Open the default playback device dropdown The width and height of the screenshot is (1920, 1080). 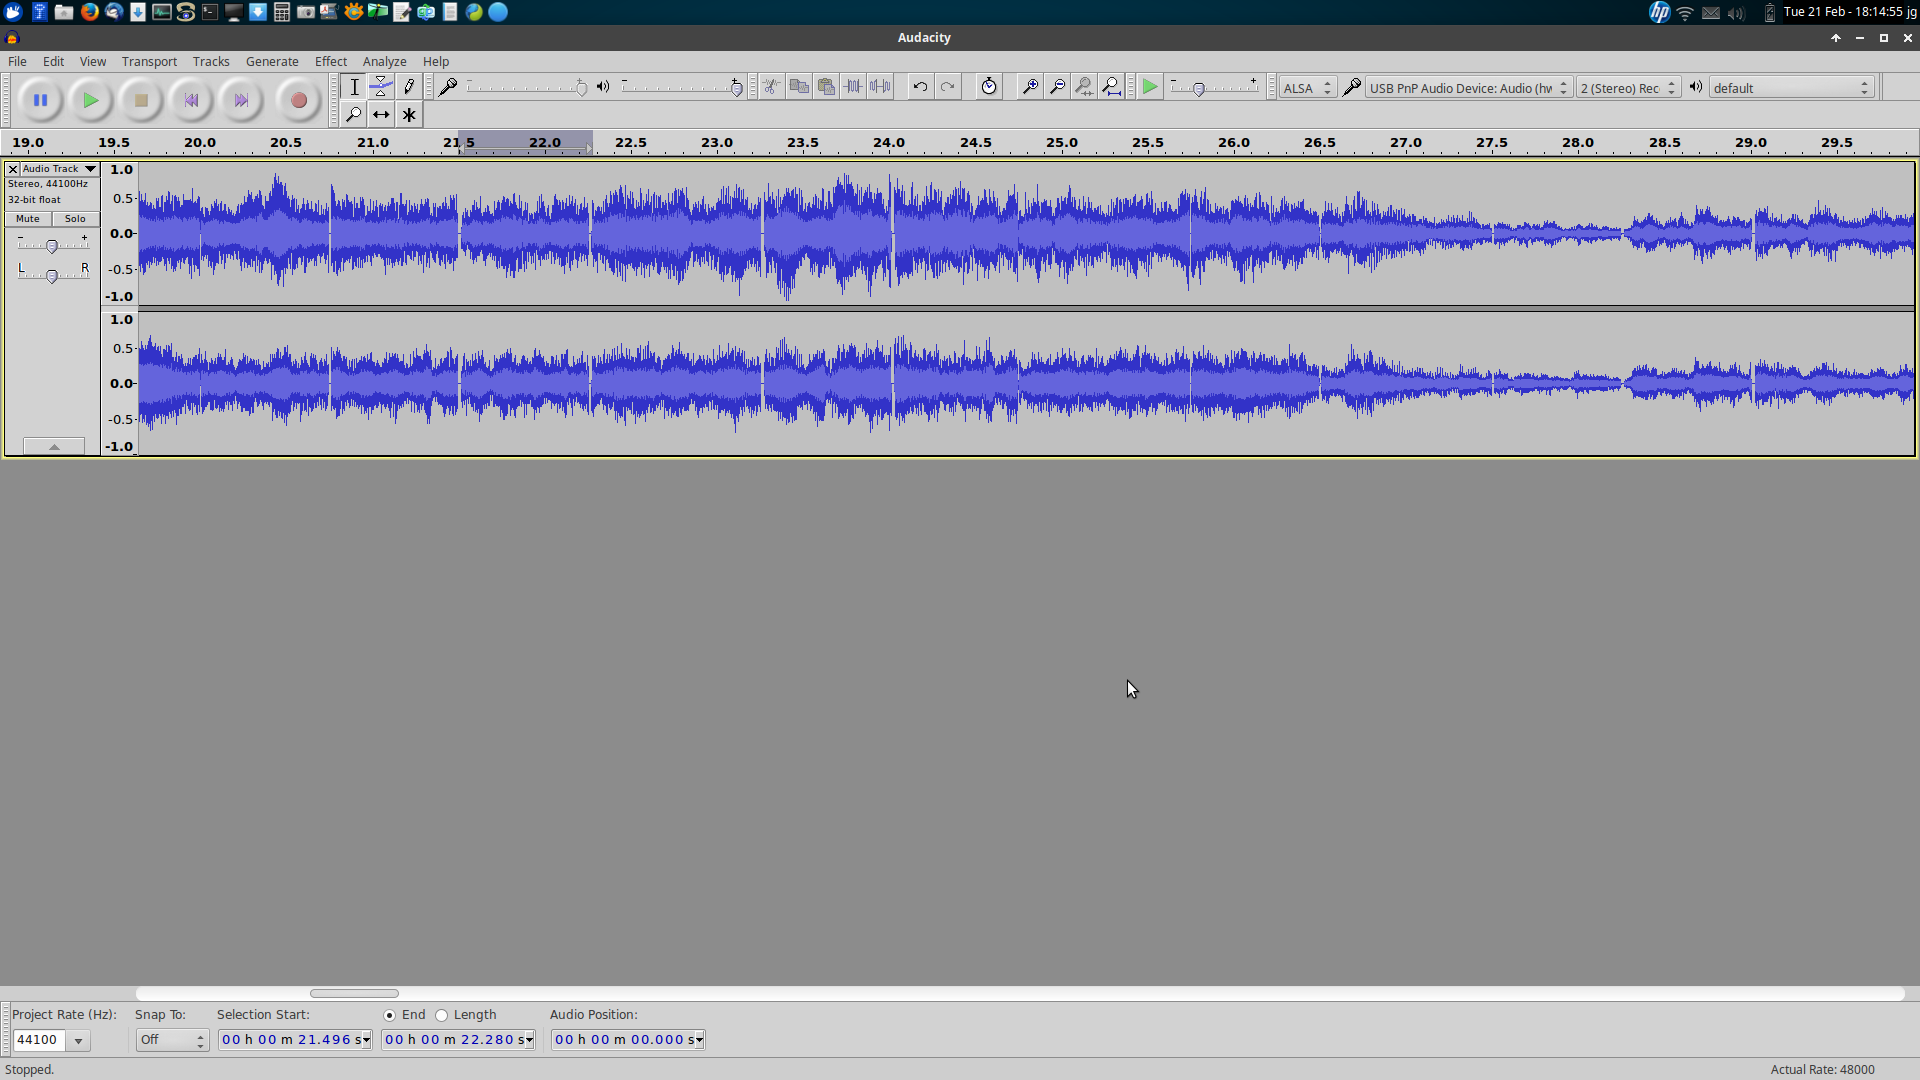click(1791, 88)
